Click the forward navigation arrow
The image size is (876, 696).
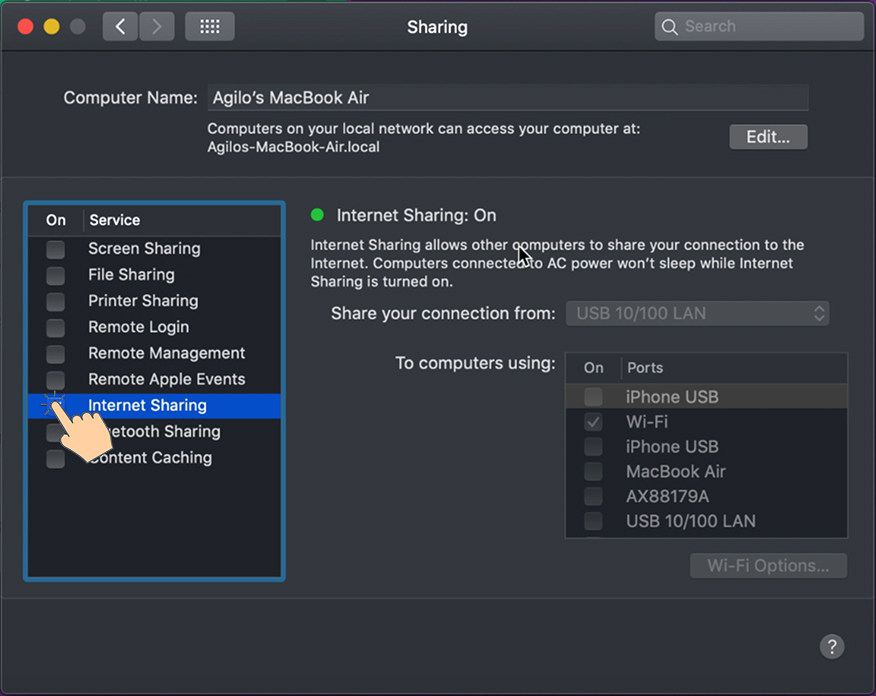156,26
